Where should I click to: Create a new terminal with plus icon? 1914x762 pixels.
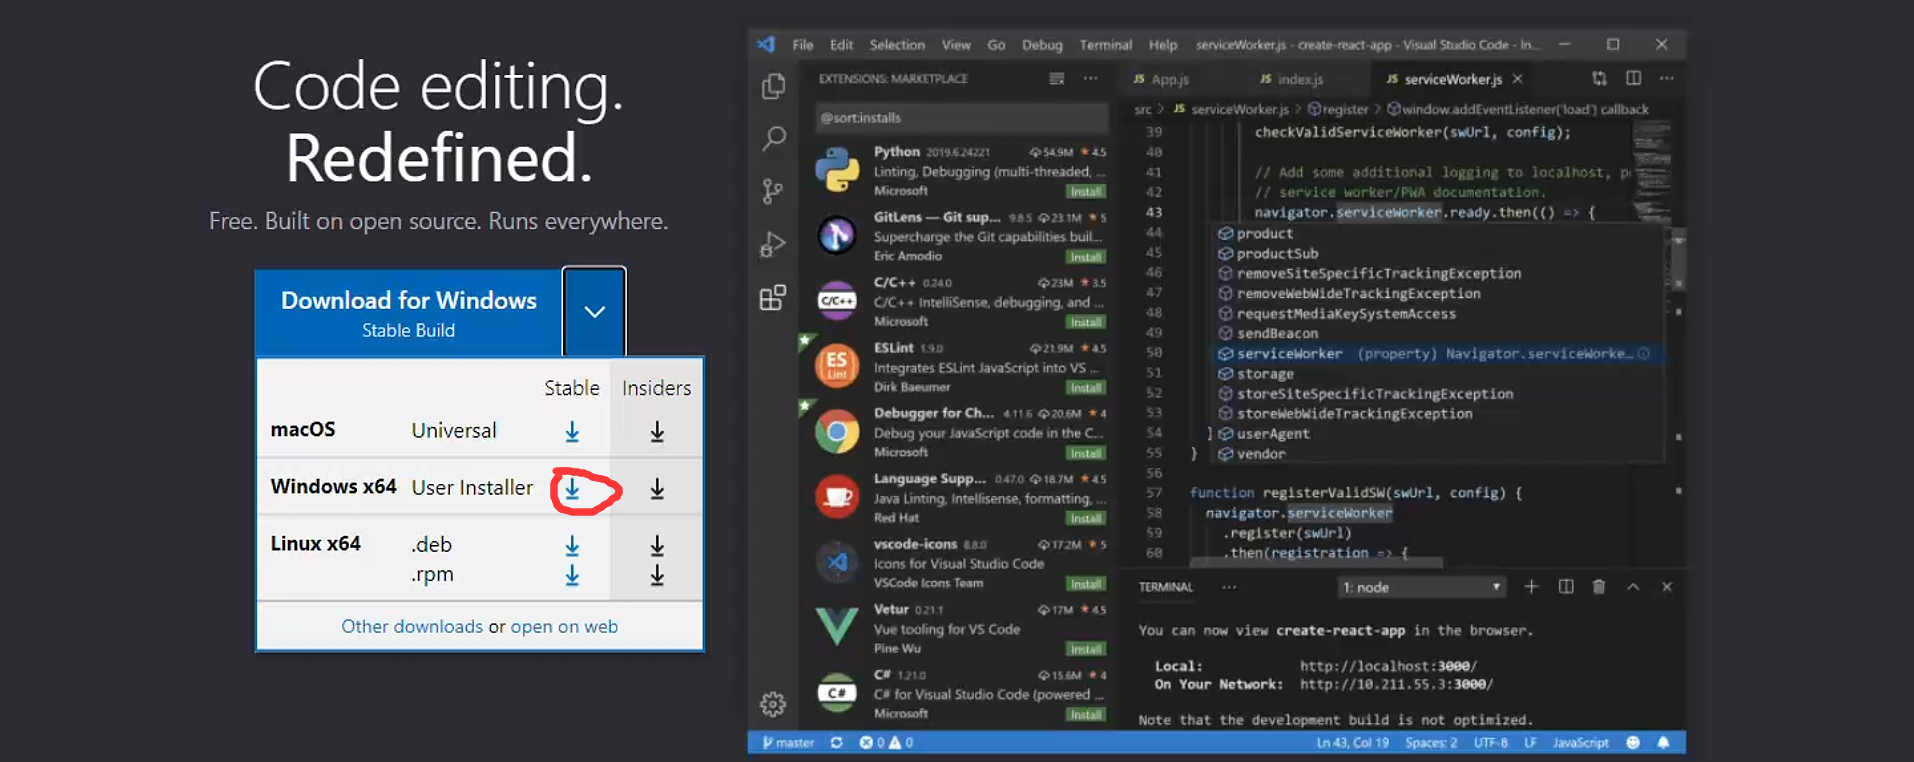pos(1531,587)
